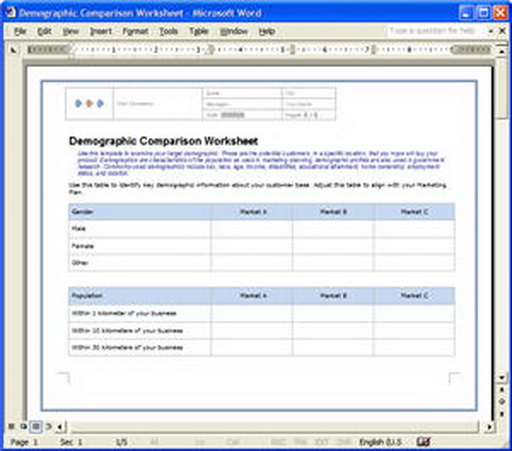Image resolution: width=512 pixels, height=451 pixels.
Task: Go to next page browse button
Action: click(502, 414)
